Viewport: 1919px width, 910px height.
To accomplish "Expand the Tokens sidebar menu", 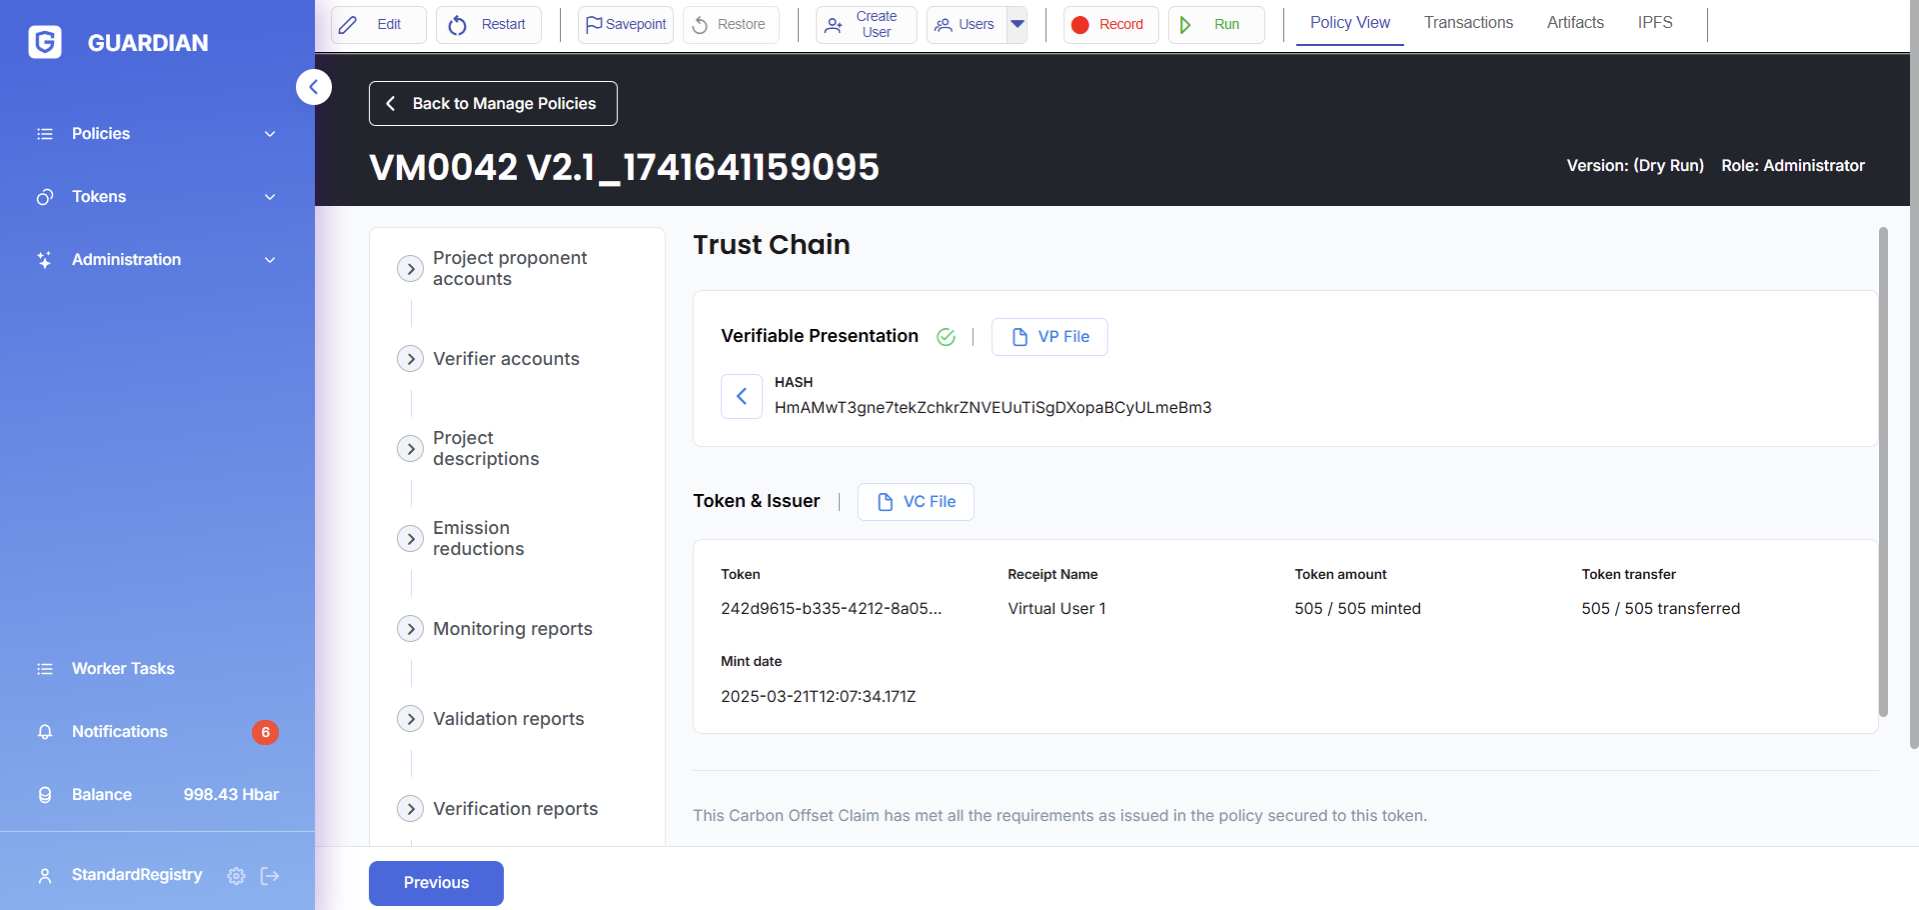I will click(157, 197).
